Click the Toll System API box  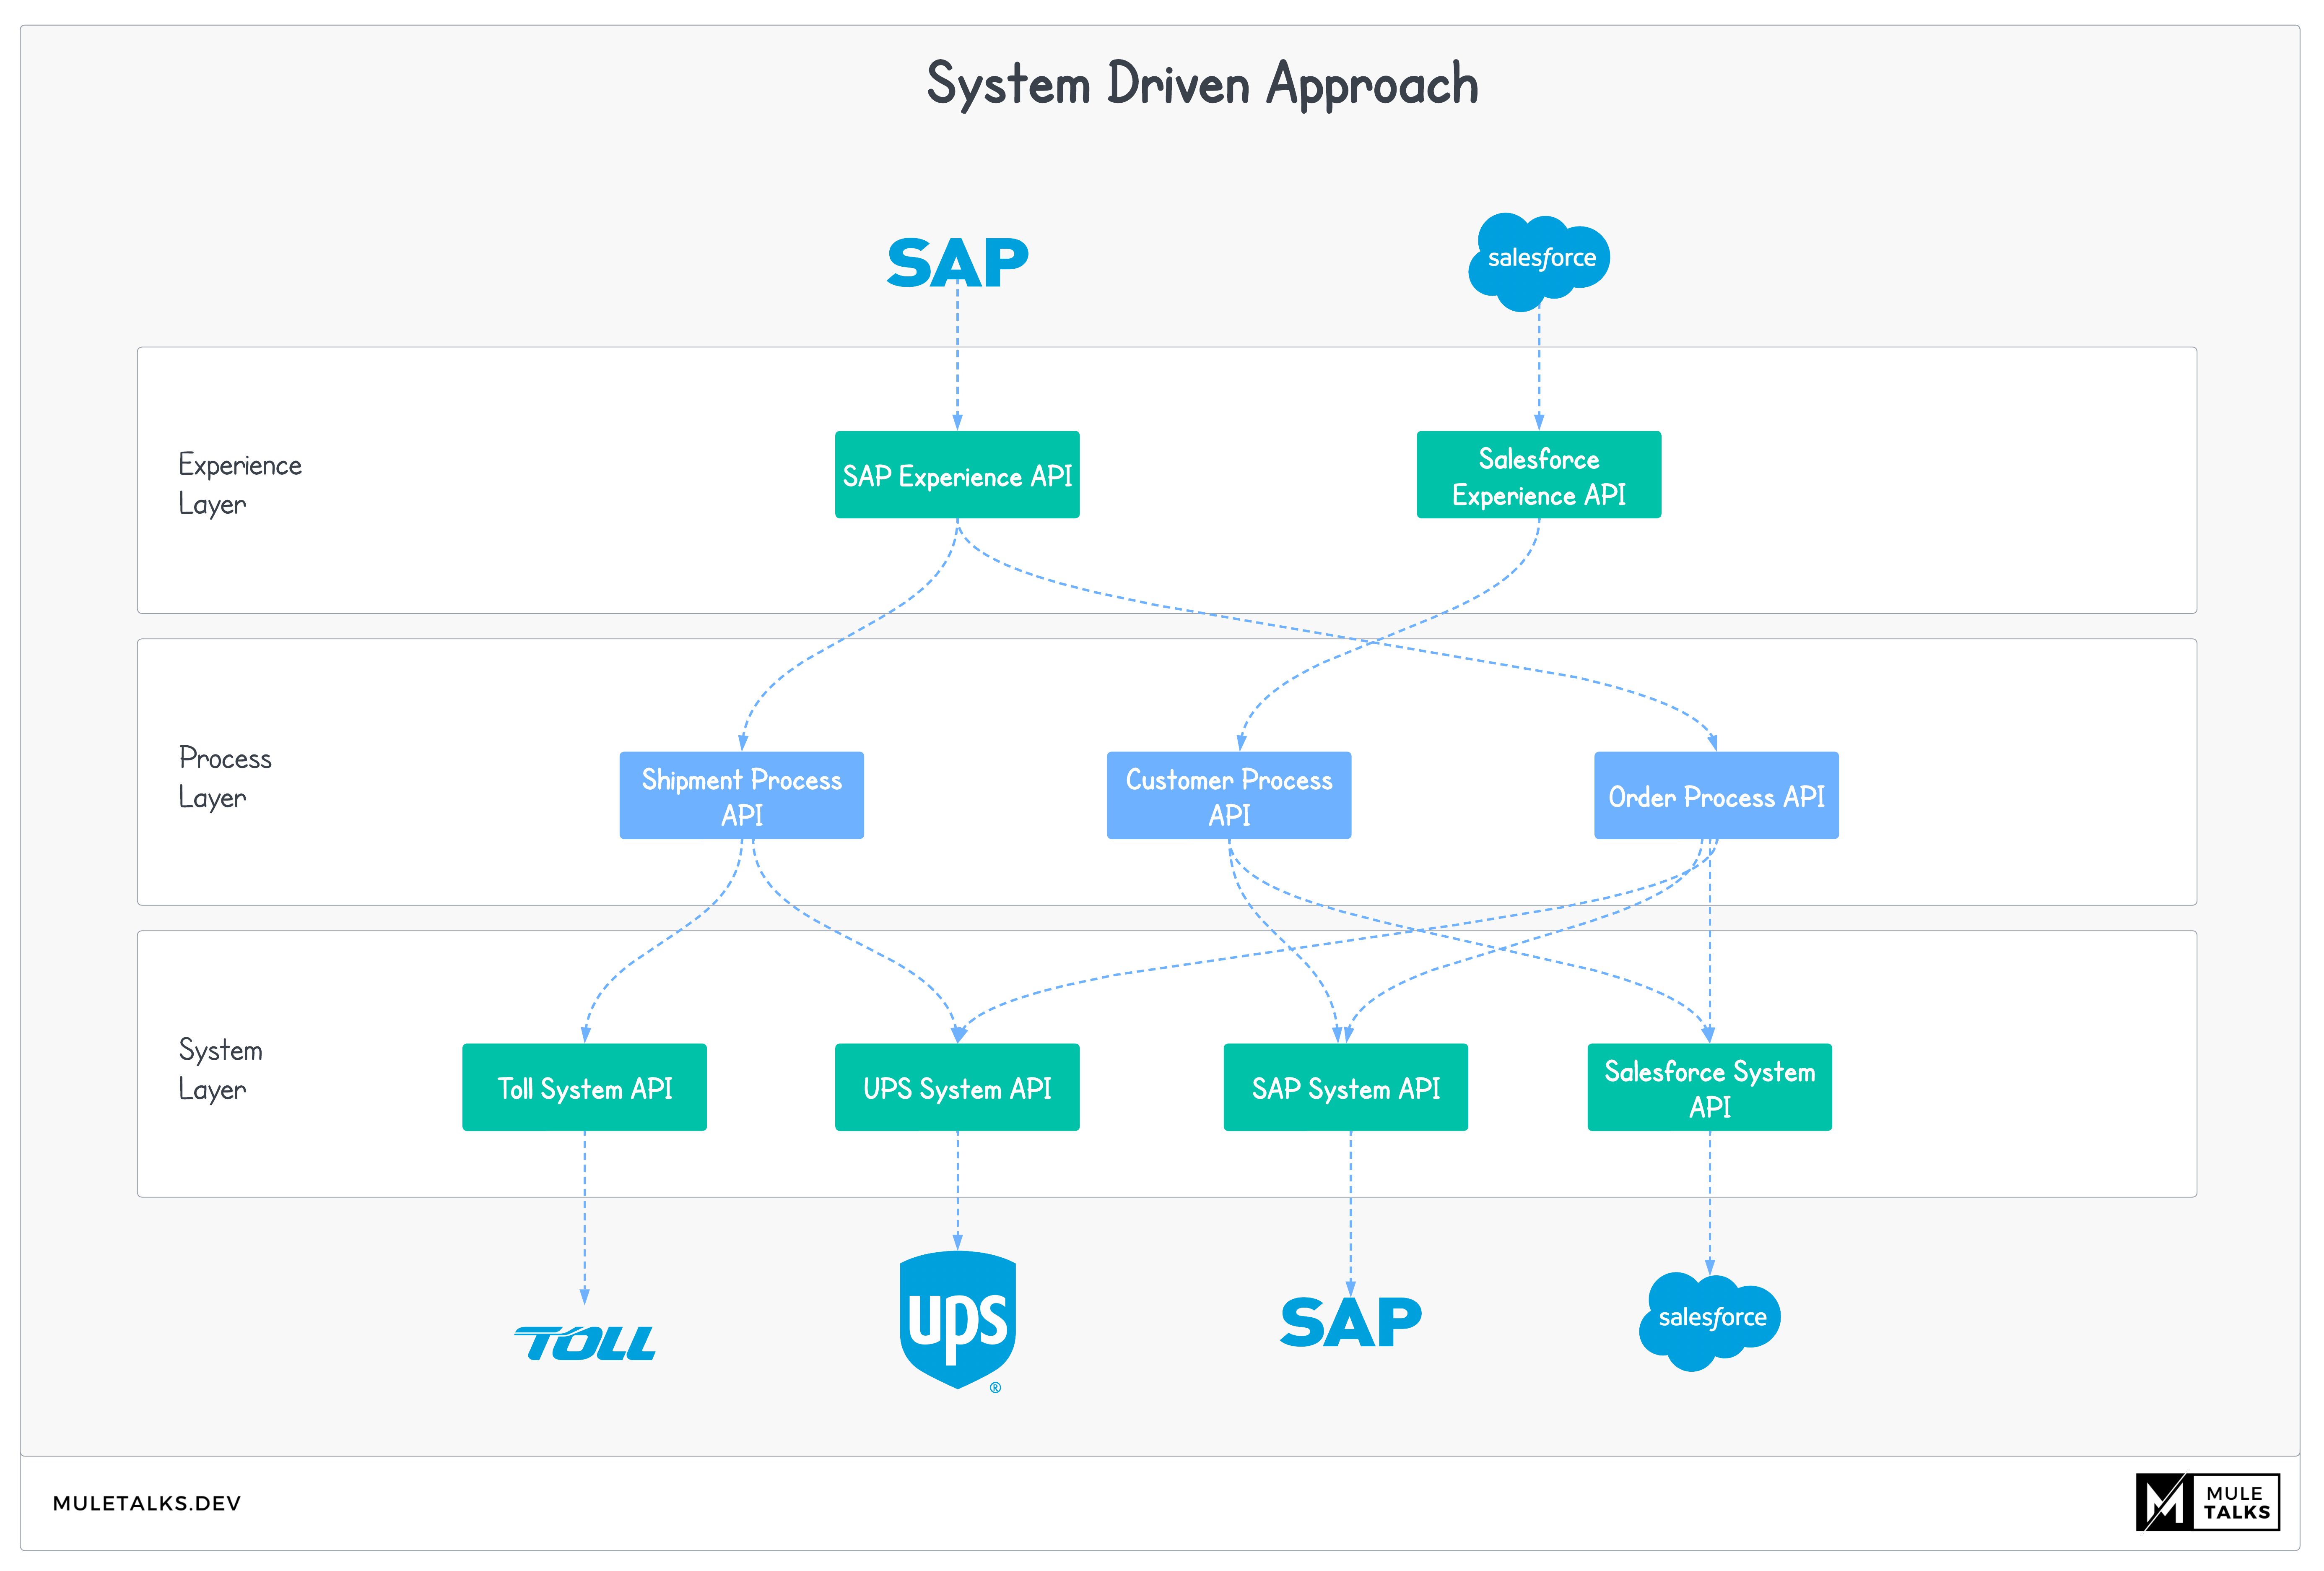tap(584, 1088)
